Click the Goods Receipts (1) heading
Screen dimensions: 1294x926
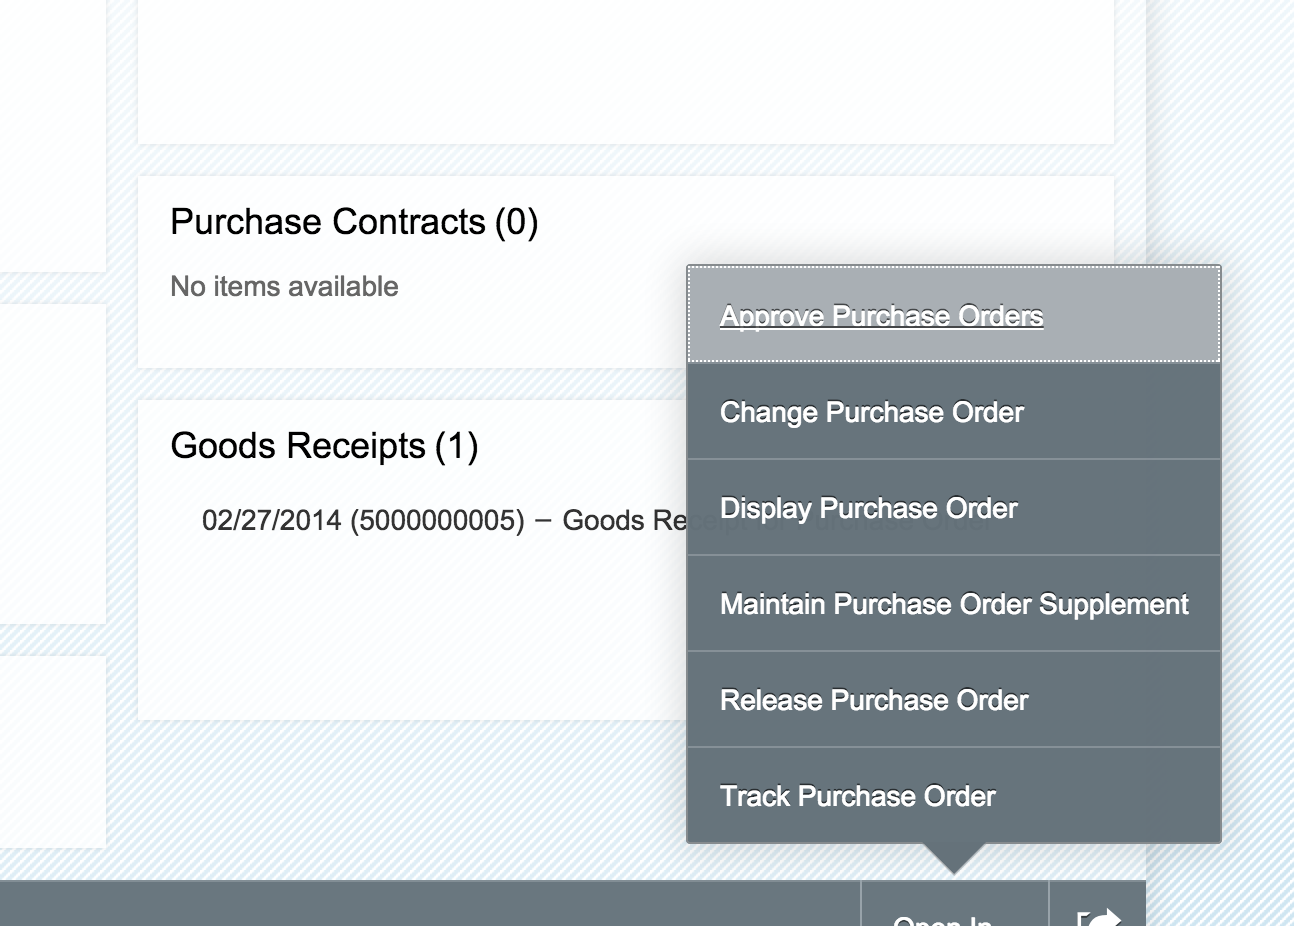tap(324, 446)
